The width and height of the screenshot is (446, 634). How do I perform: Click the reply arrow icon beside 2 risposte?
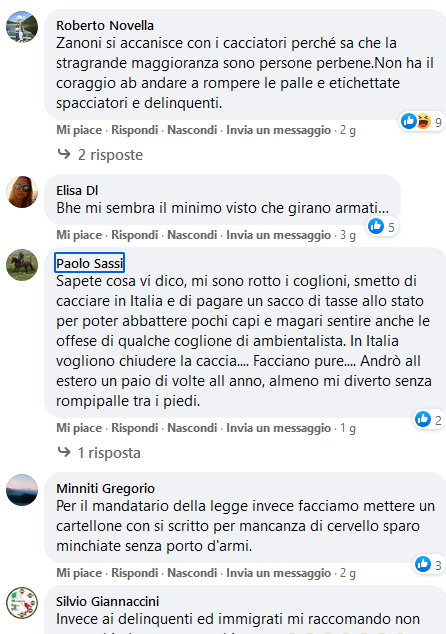[x=64, y=154]
